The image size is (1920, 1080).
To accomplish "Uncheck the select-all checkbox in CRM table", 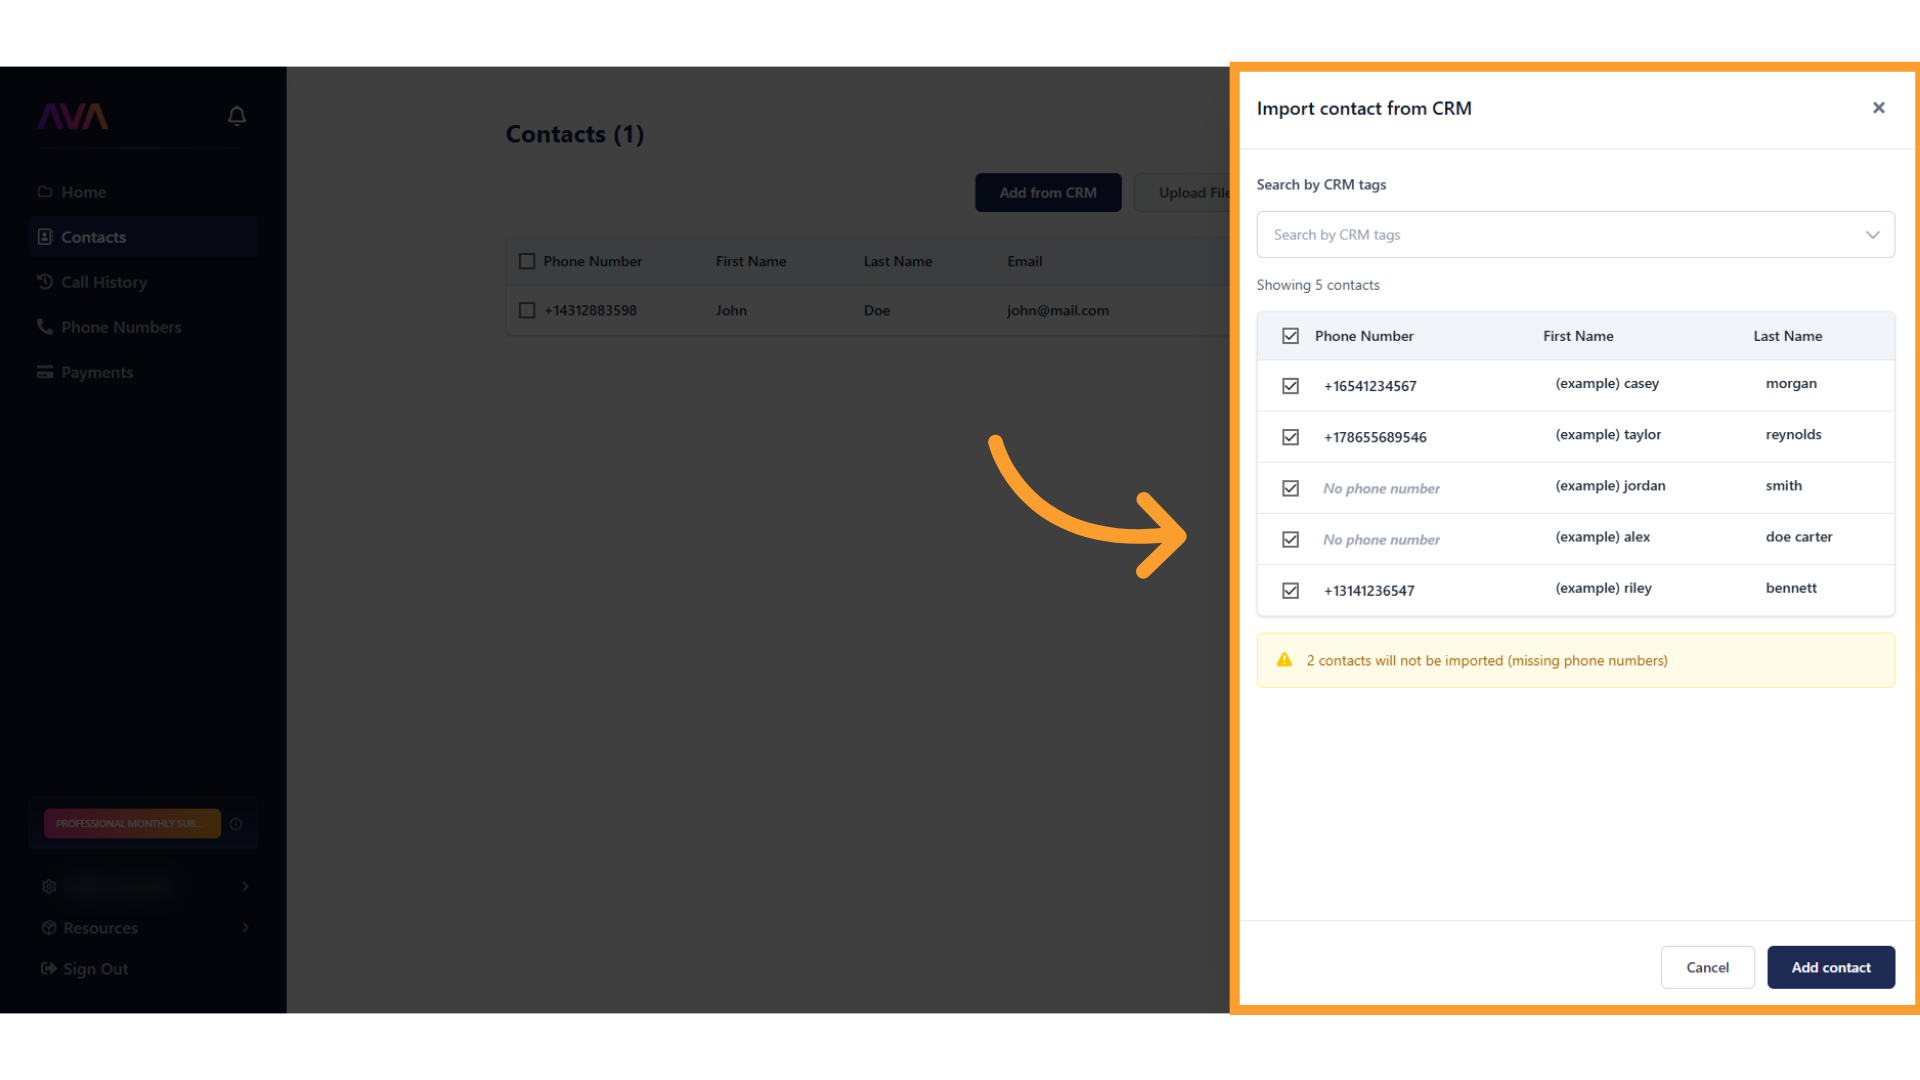I will click(1290, 336).
